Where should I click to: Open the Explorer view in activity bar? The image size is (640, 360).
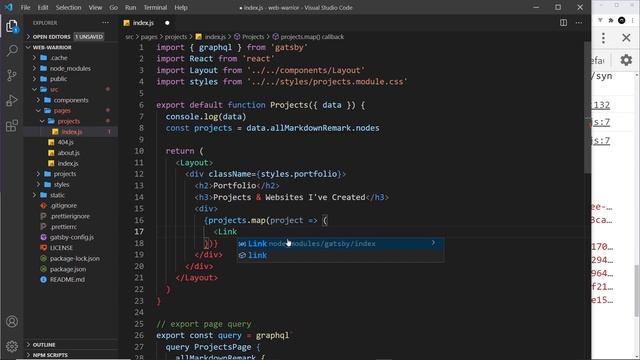click(x=12, y=27)
